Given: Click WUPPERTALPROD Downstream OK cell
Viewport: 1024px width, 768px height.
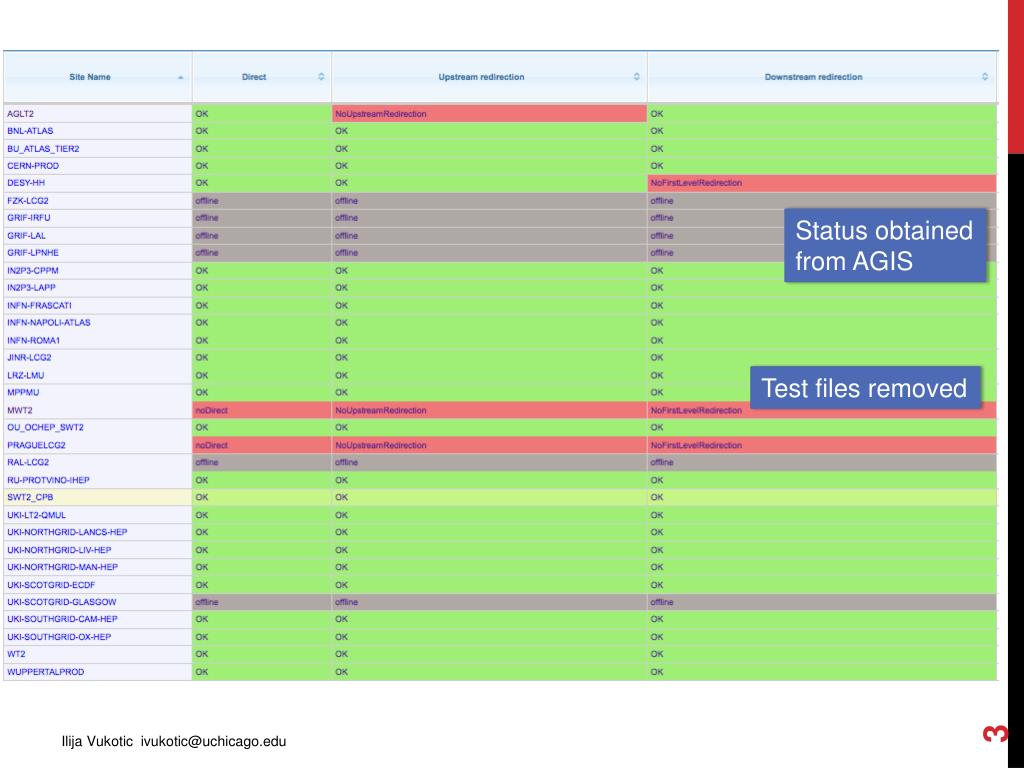Looking at the screenshot, I should (x=822, y=671).
